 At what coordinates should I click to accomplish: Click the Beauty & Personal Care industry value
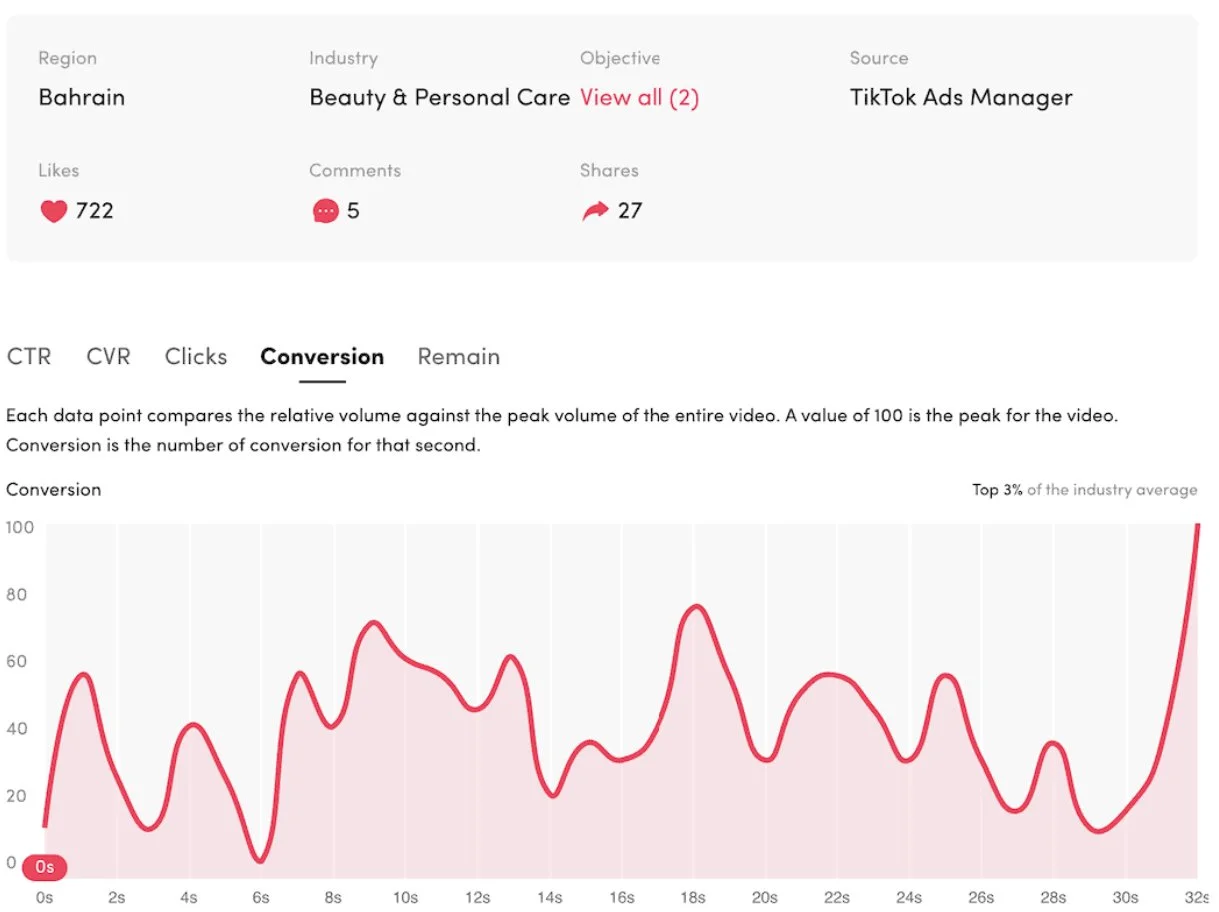pos(440,98)
